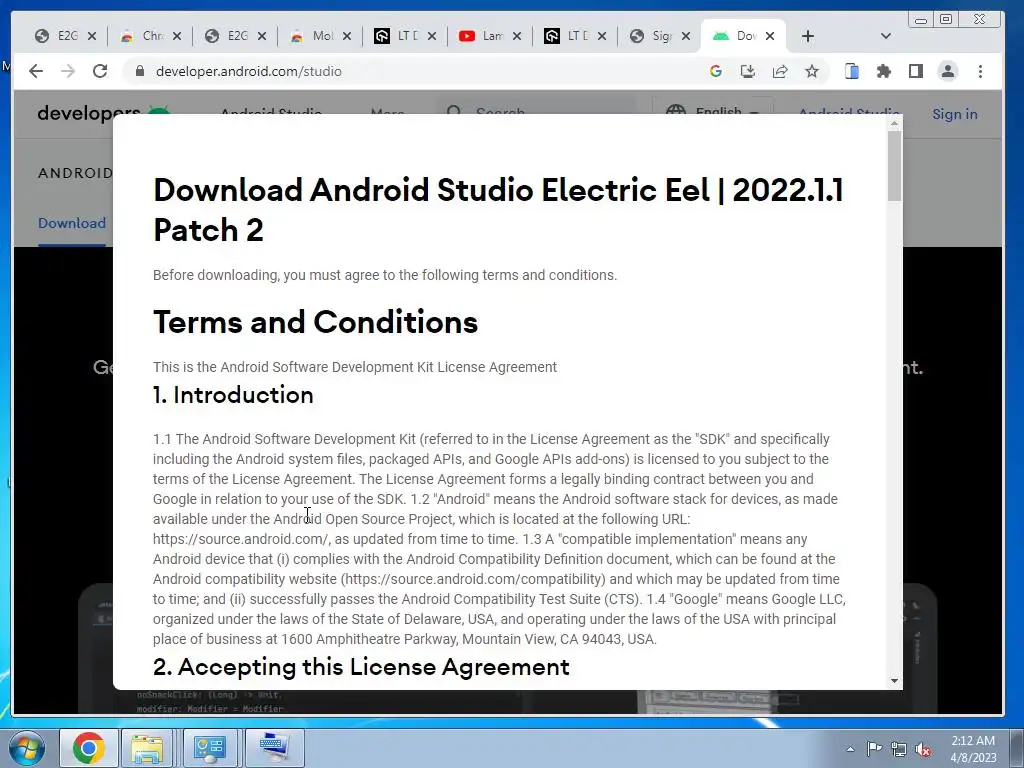Close the active Dov Android tab
This screenshot has height=768, width=1024.
[x=770, y=36]
